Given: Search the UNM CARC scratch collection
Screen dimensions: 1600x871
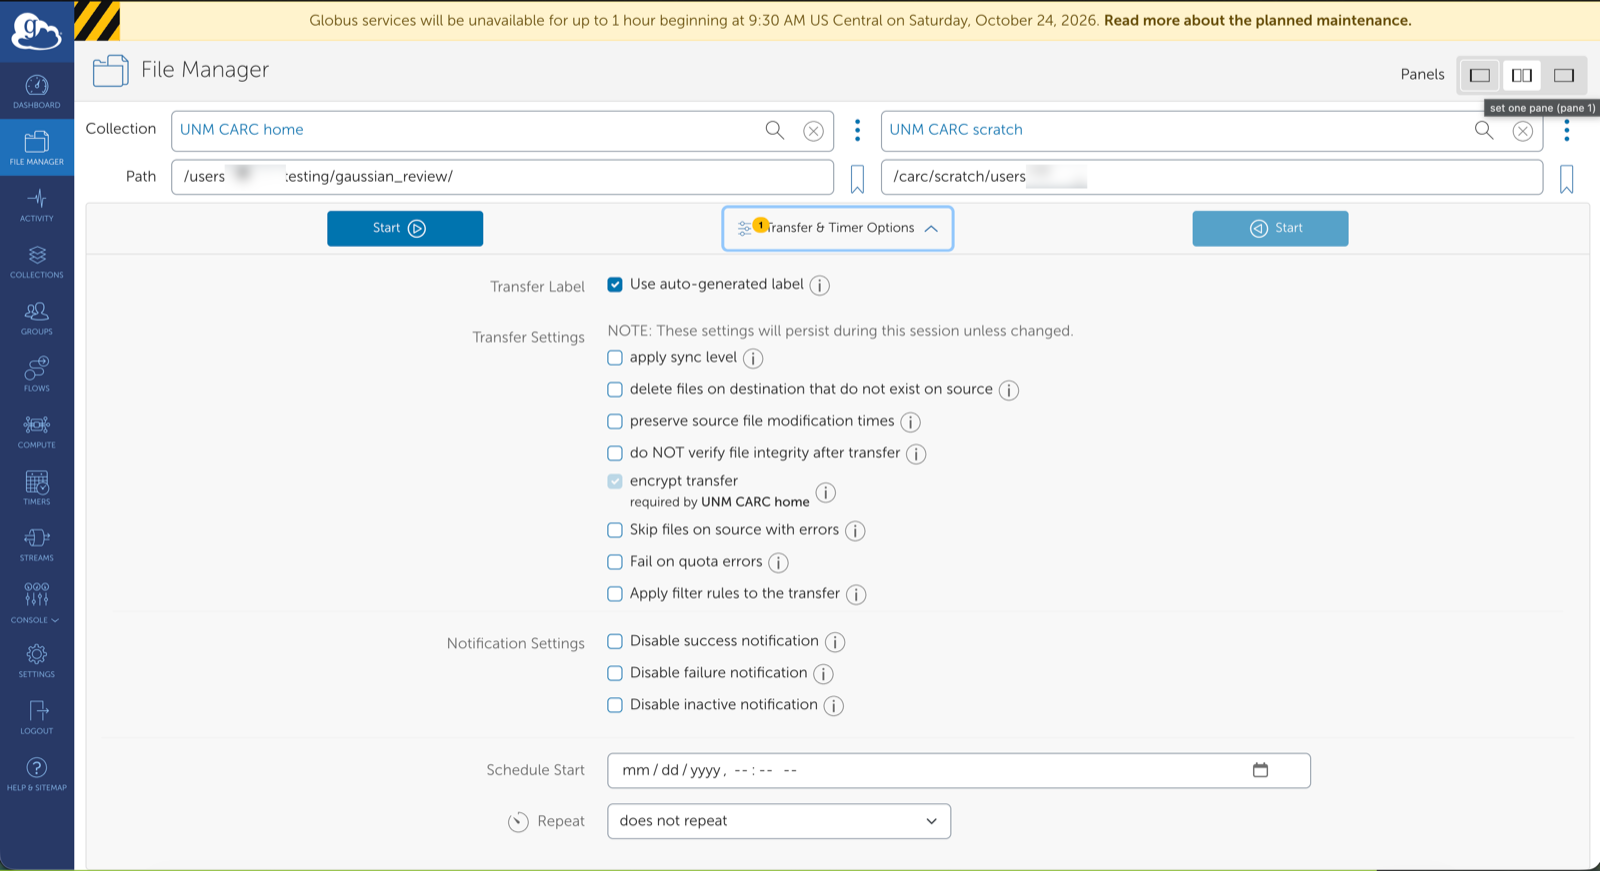Looking at the screenshot, I should point(1484,130).
